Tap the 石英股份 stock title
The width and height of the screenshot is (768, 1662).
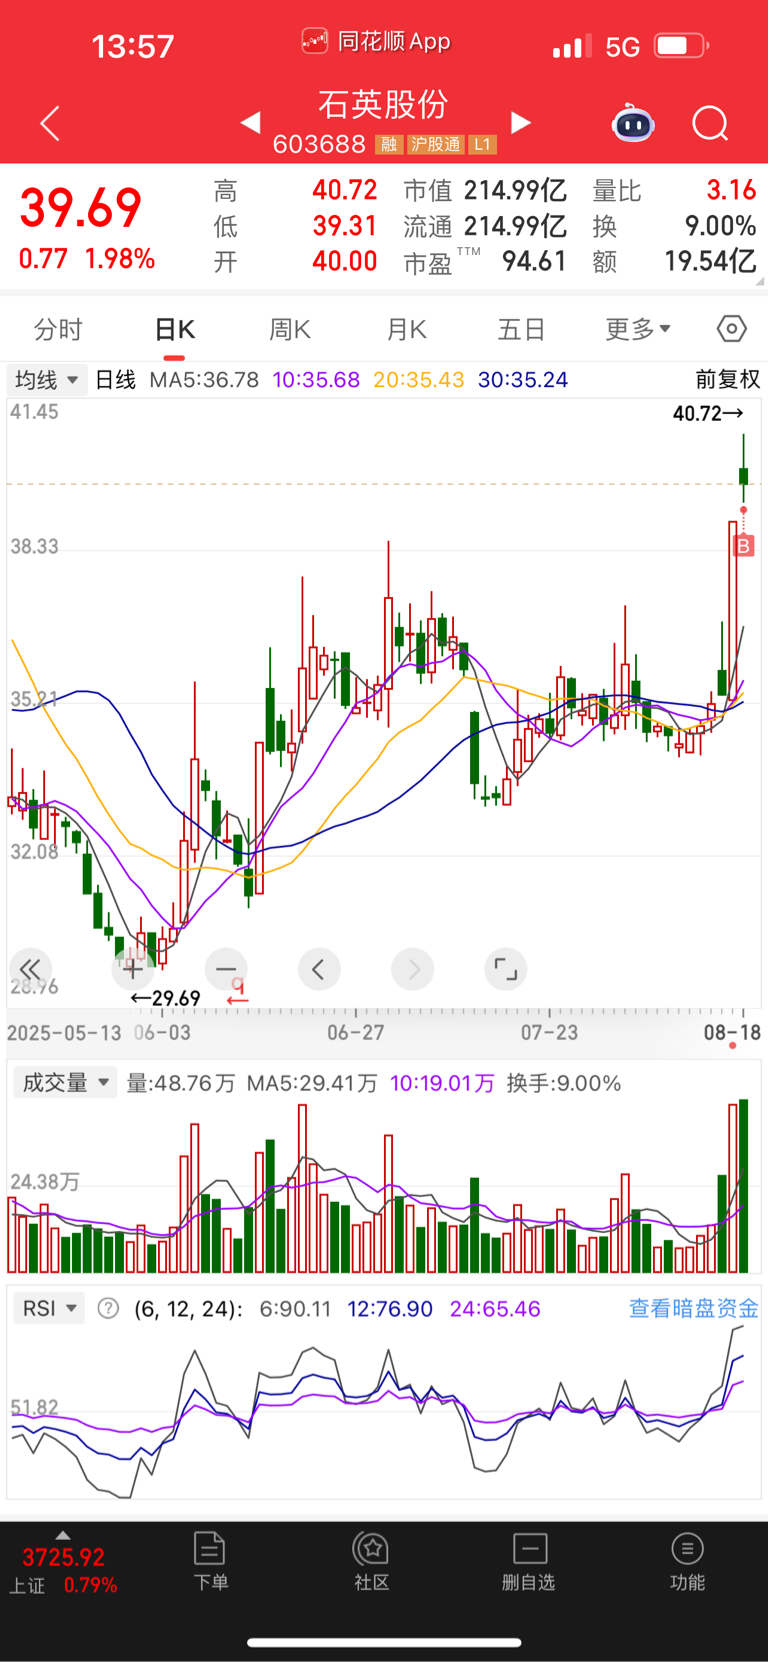(x=383, y=105)
